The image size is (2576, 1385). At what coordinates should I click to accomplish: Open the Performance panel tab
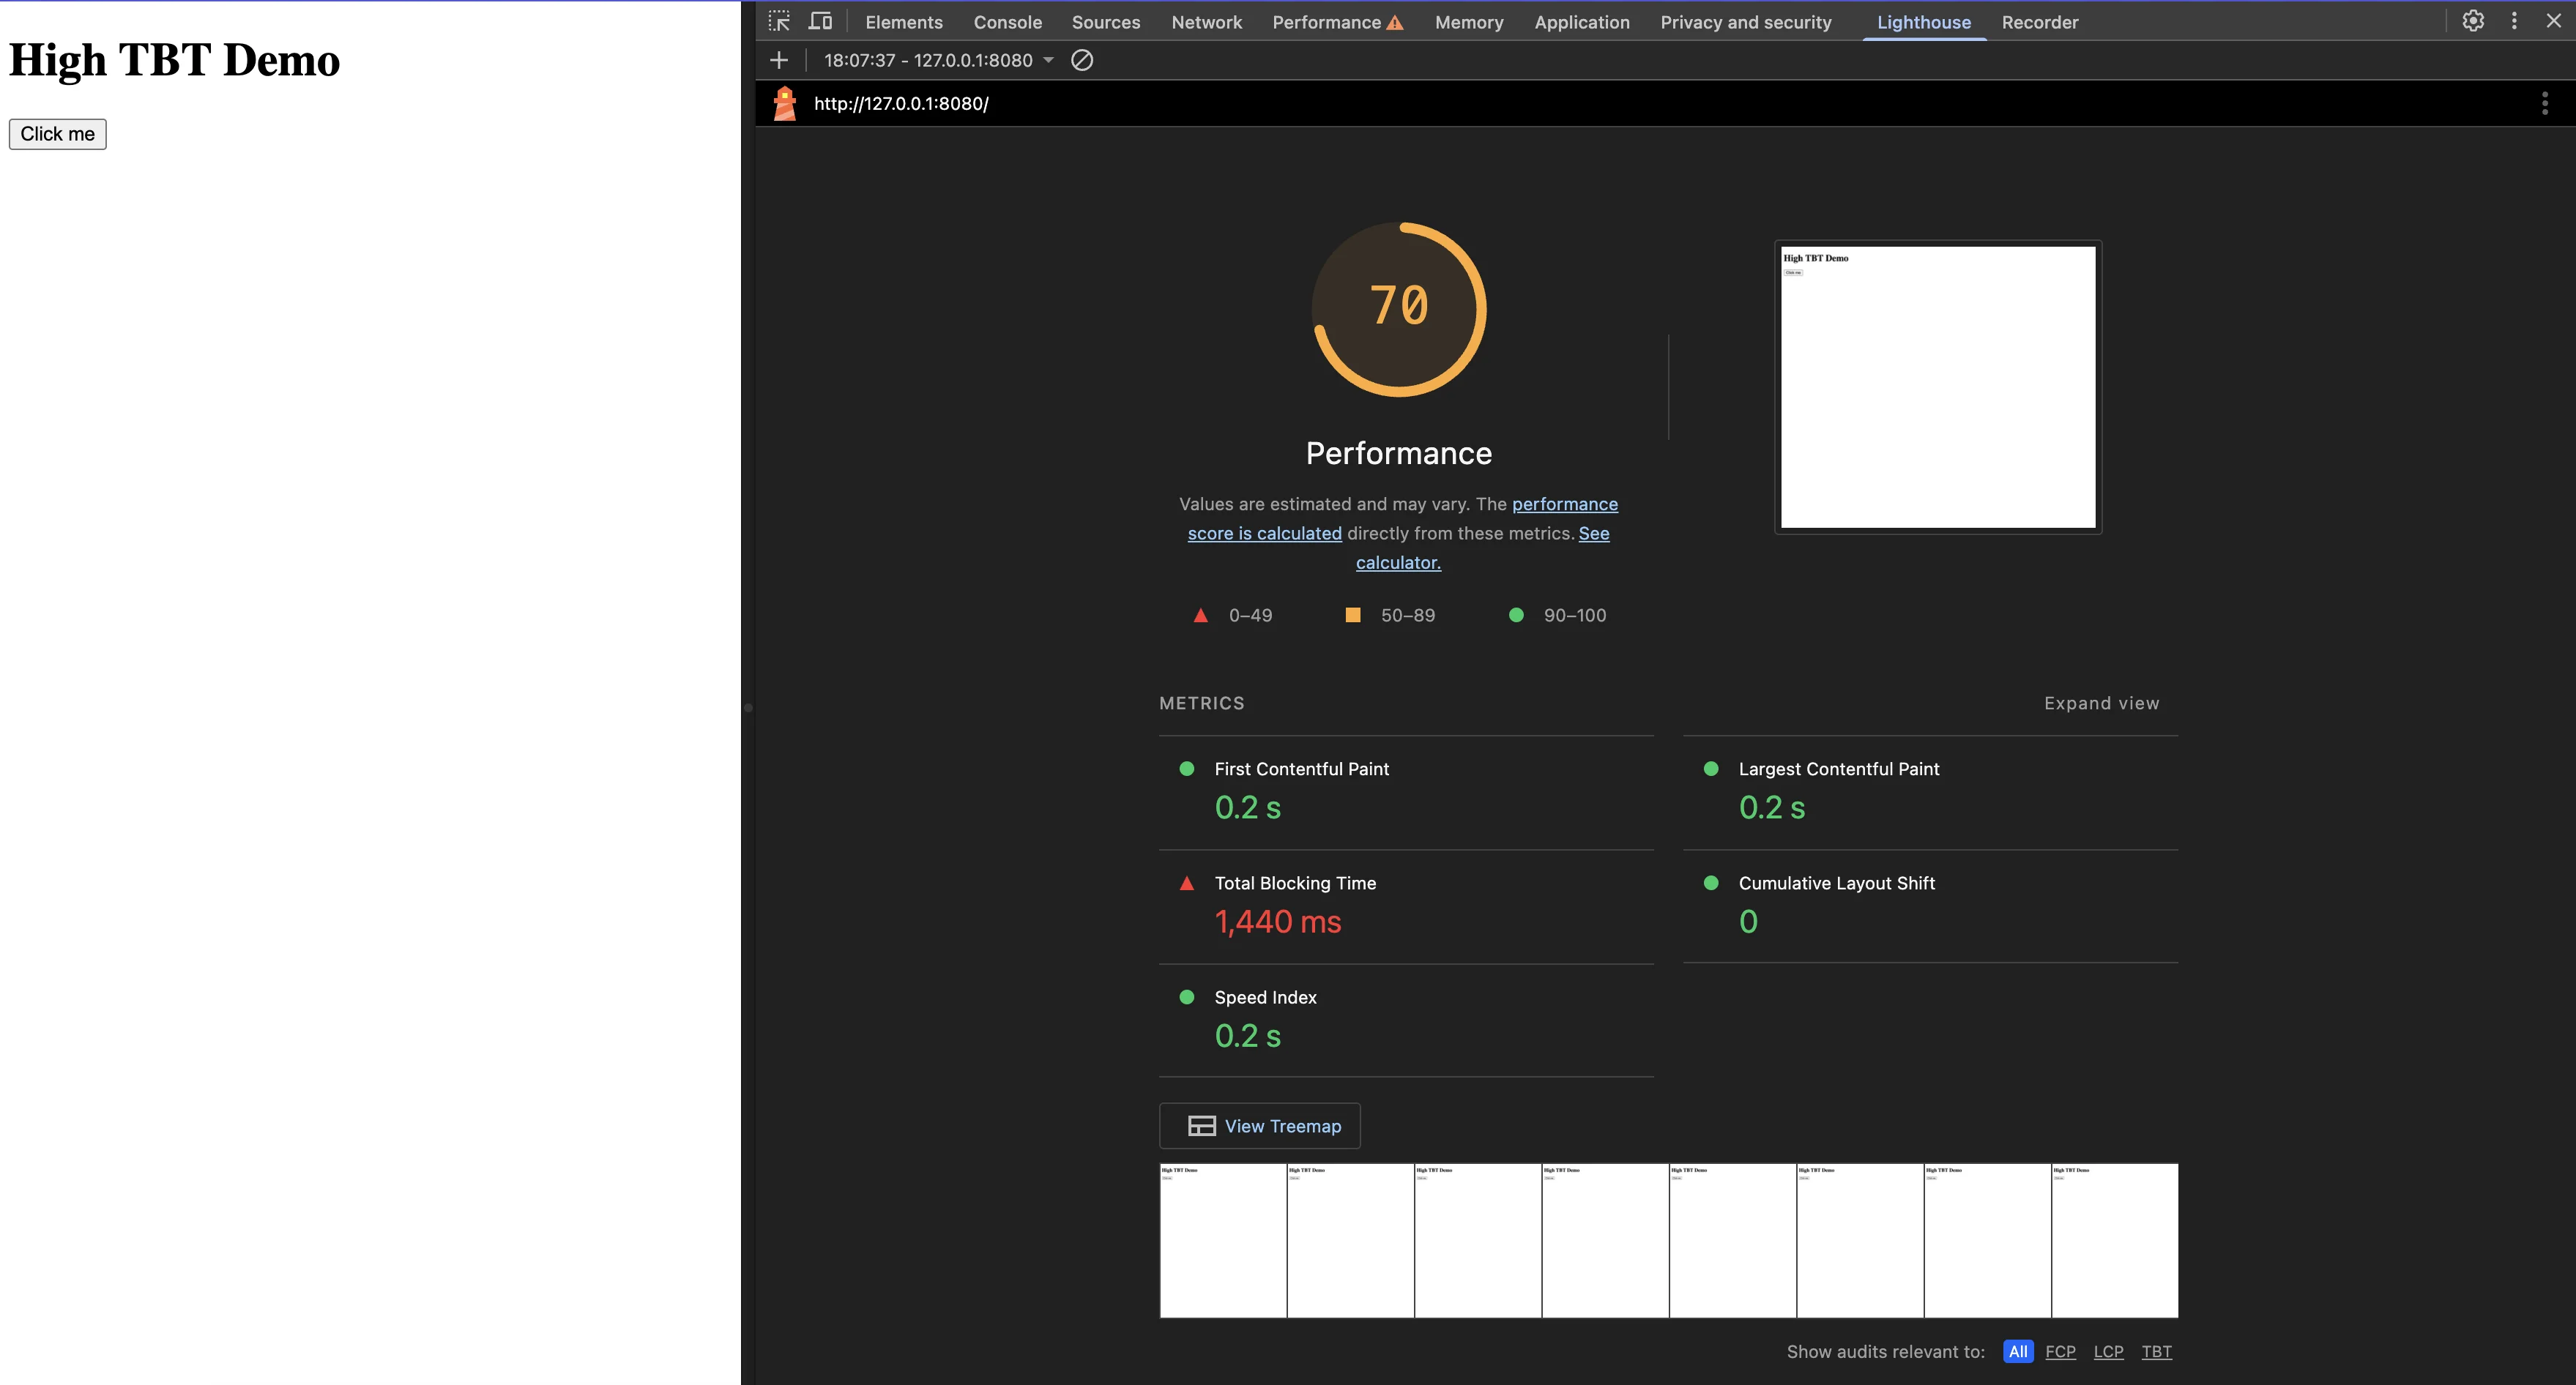point(1326,22)
